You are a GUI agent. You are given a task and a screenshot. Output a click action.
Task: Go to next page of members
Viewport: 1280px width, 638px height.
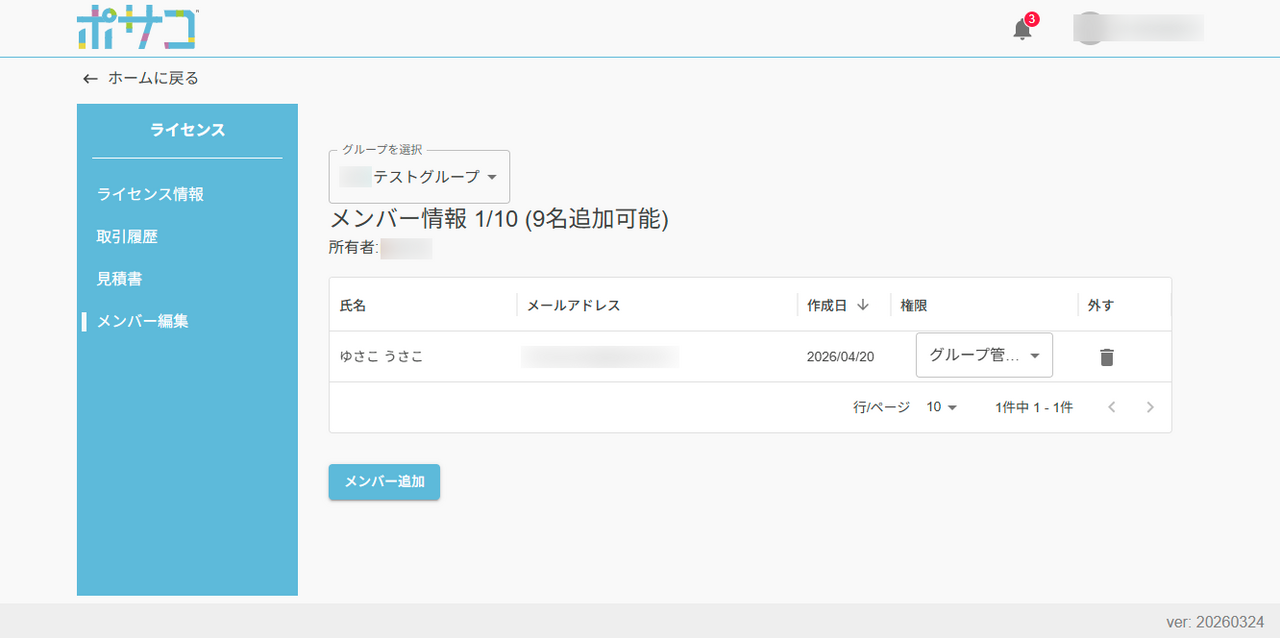(x=1150, y=407)
